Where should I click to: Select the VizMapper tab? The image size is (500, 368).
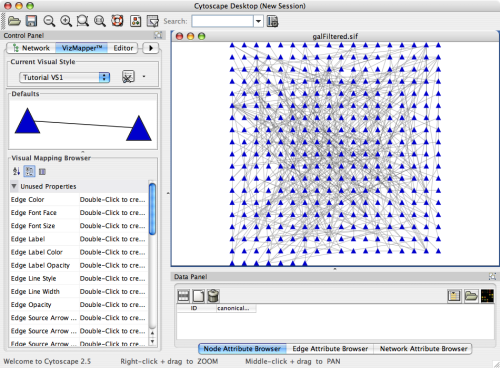(82, 48)
